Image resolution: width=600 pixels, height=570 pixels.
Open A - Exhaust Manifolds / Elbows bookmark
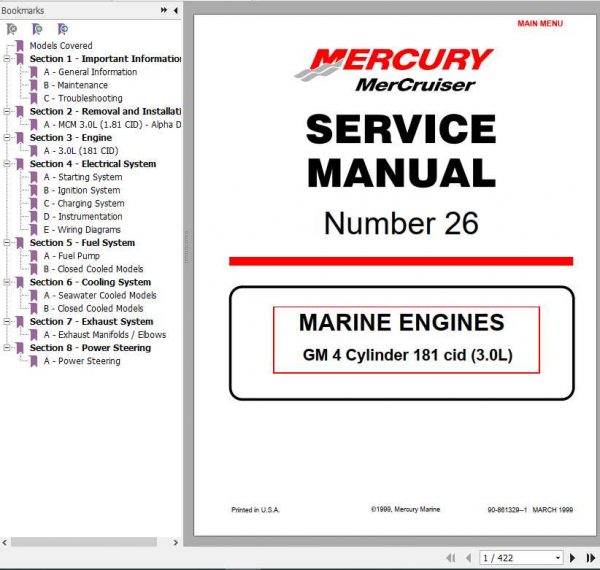[105, 335]
